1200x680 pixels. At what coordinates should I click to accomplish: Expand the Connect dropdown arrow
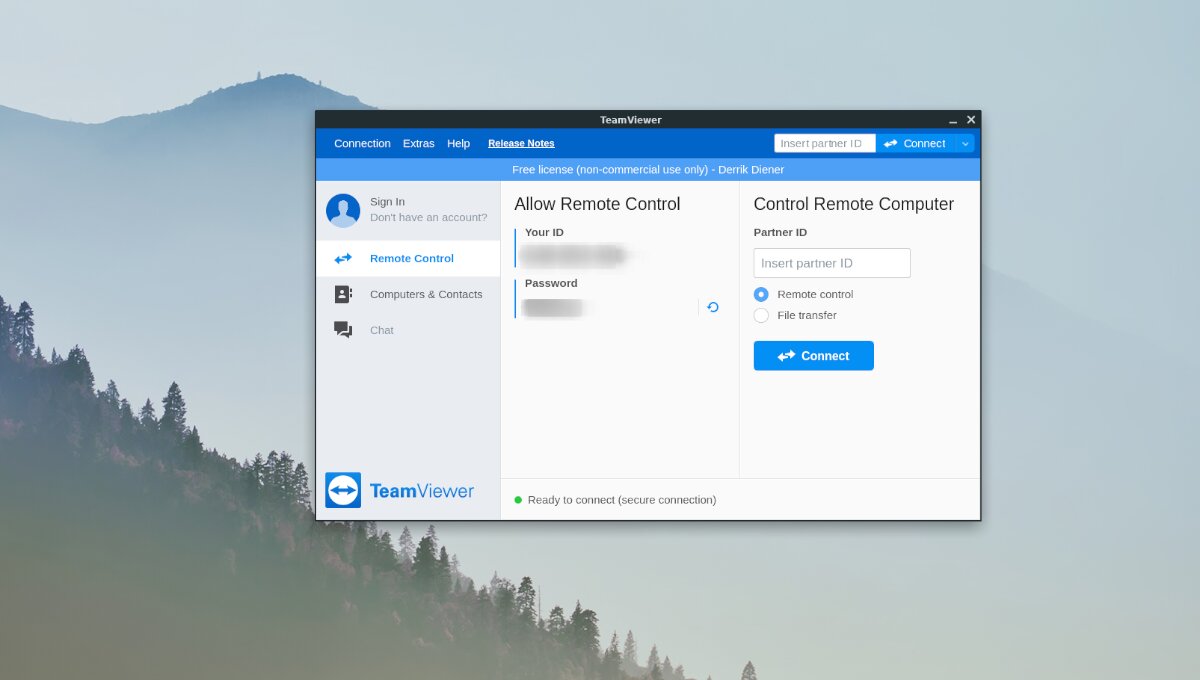click(964, 143)
